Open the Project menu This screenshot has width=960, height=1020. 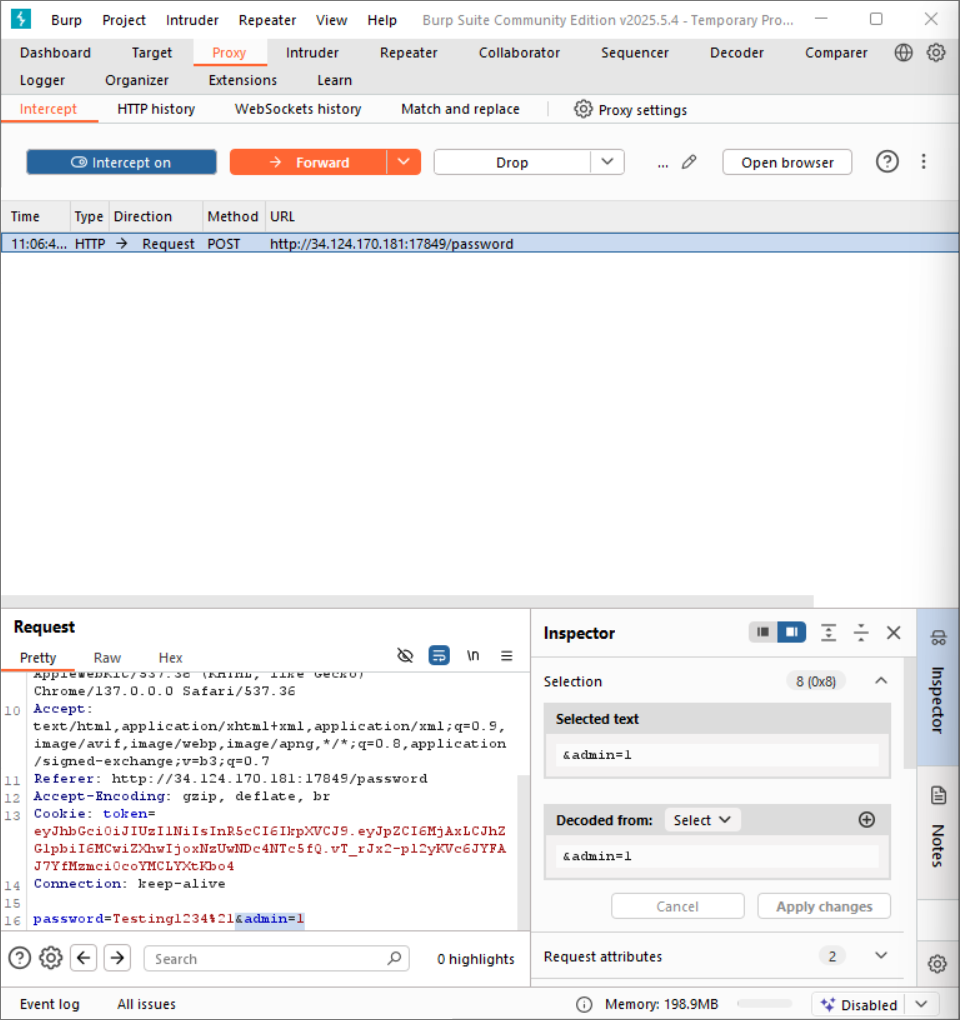pos(124,20)
